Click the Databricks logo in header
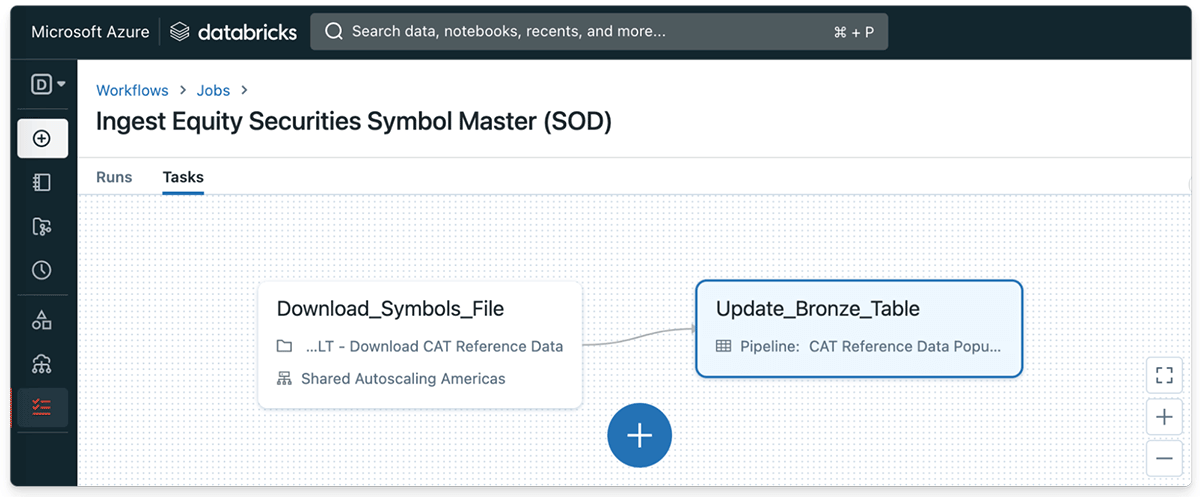1200x497 pixels. [234, 32]
